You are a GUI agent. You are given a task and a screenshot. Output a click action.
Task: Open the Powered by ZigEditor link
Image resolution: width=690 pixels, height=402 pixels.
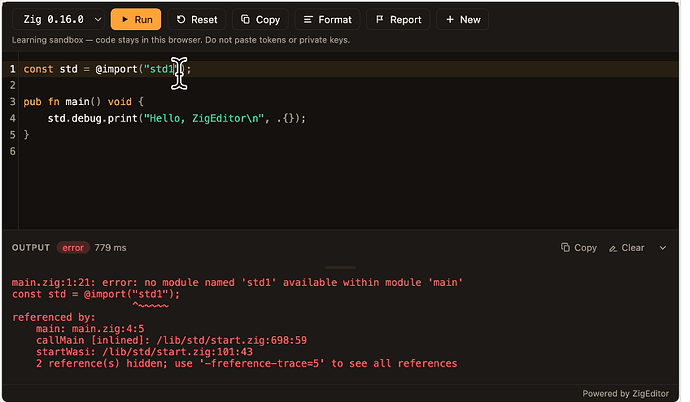point(625,393)
